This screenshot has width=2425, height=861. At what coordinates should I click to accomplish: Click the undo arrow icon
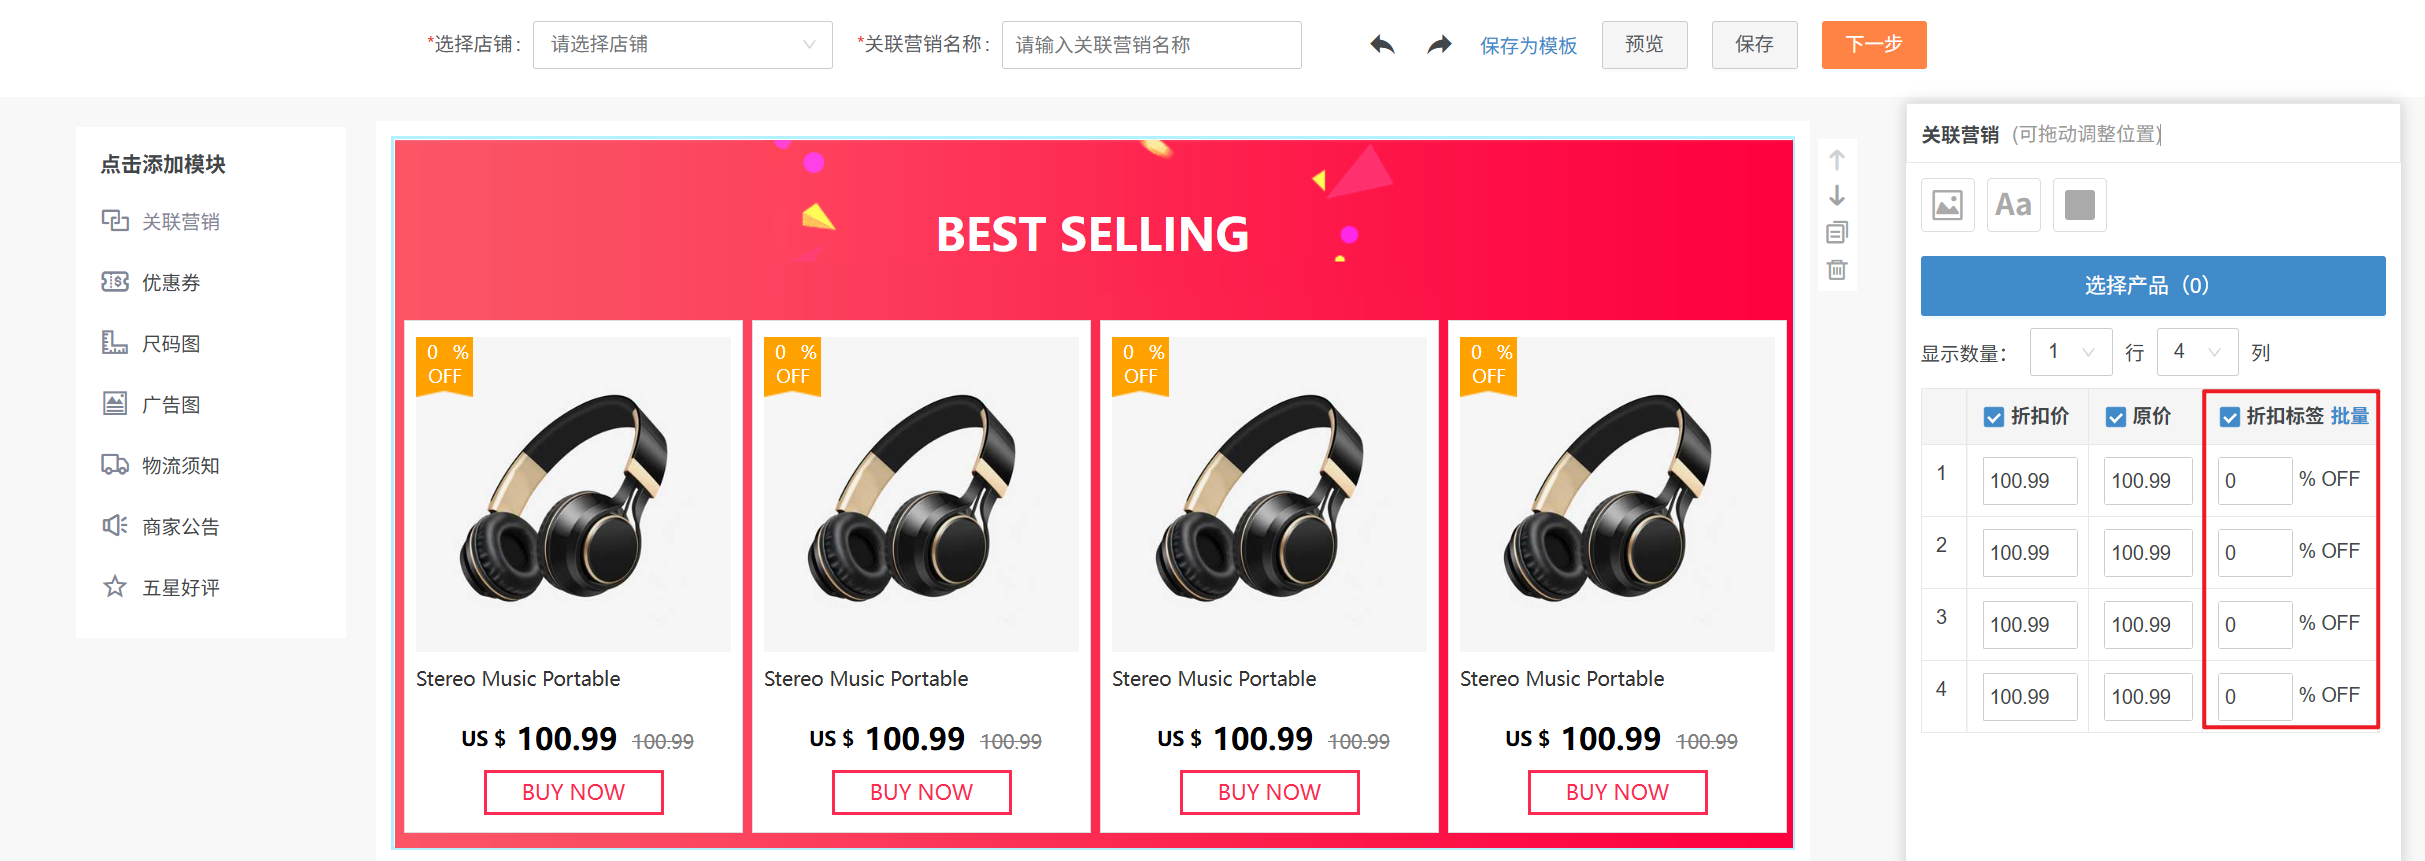[x=1382, y=45]
